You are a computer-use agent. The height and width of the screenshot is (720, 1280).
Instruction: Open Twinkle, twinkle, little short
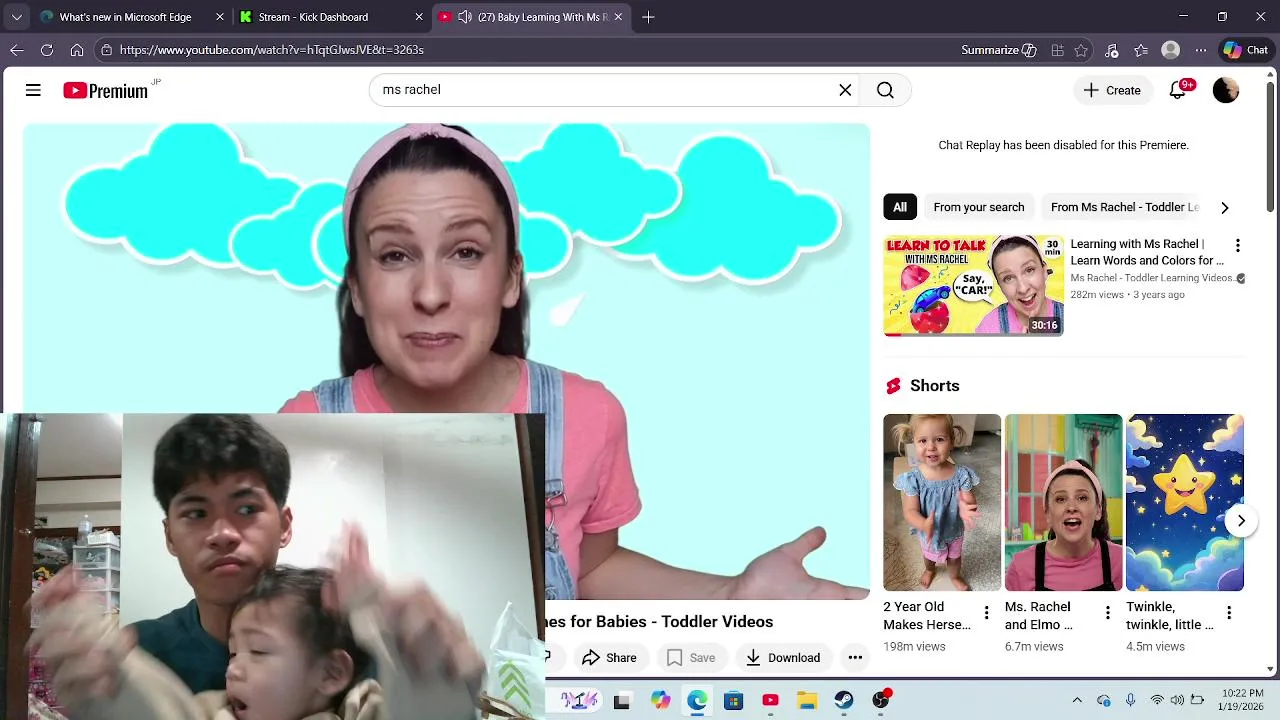click(1185, 502)
